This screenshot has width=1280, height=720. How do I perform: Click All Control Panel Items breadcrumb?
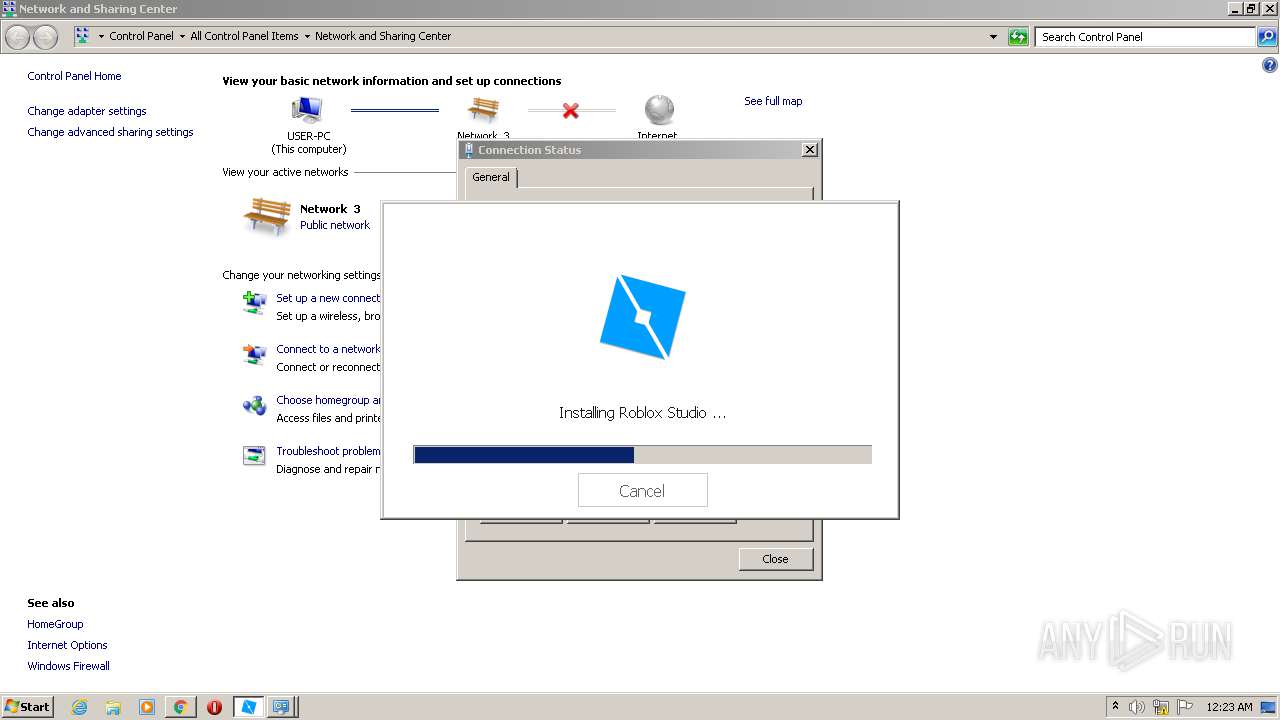[244, 36]
